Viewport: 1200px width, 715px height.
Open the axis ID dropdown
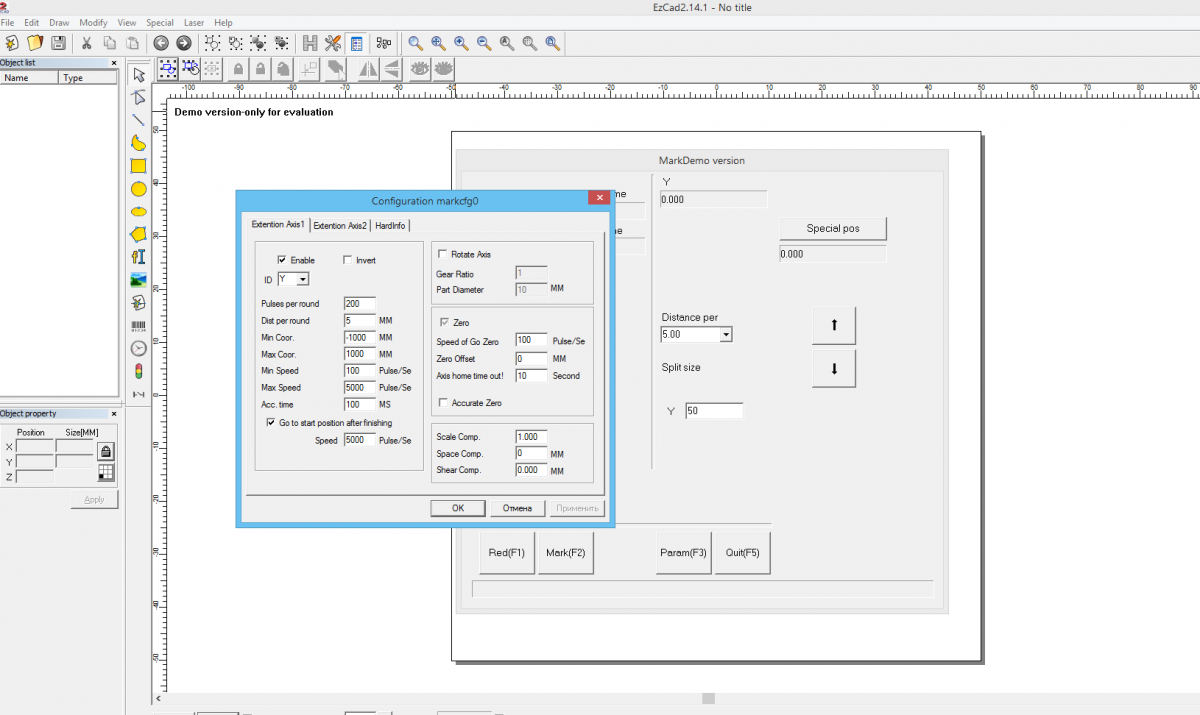click(303, 280)
